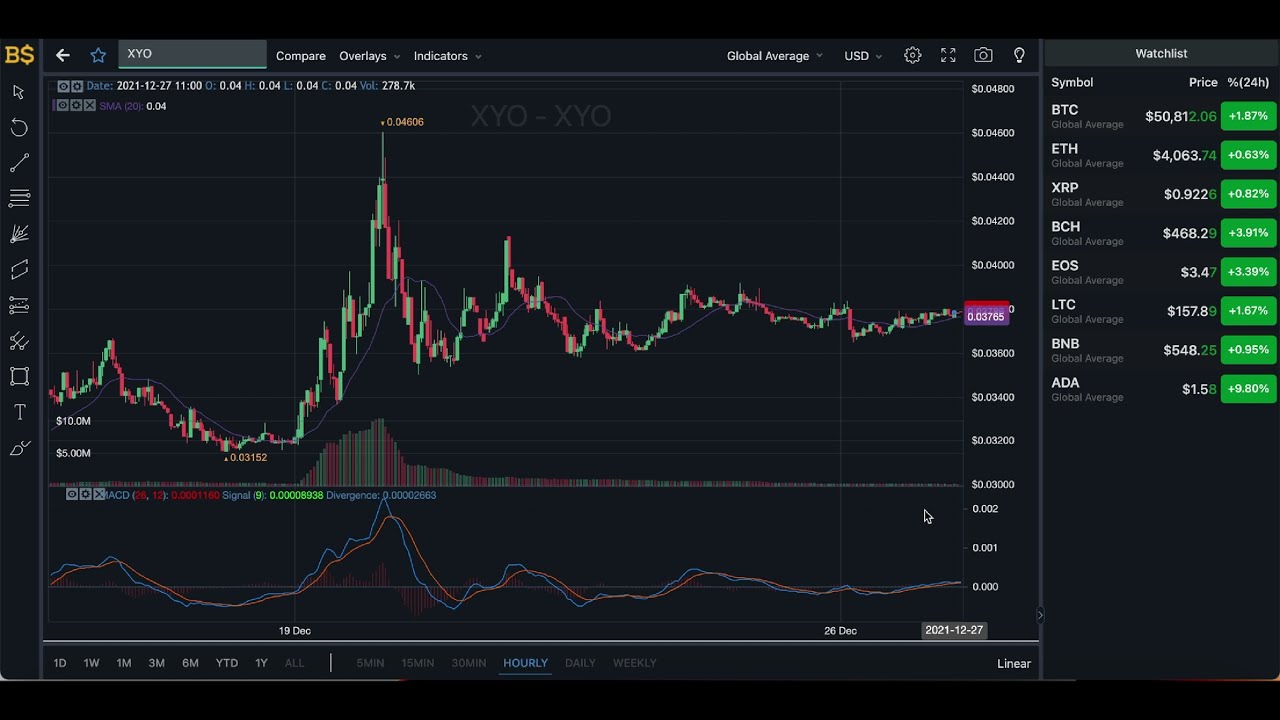Switch to 15MIN interval
This screenshot has height=720, width=1280.
point(417,663)
